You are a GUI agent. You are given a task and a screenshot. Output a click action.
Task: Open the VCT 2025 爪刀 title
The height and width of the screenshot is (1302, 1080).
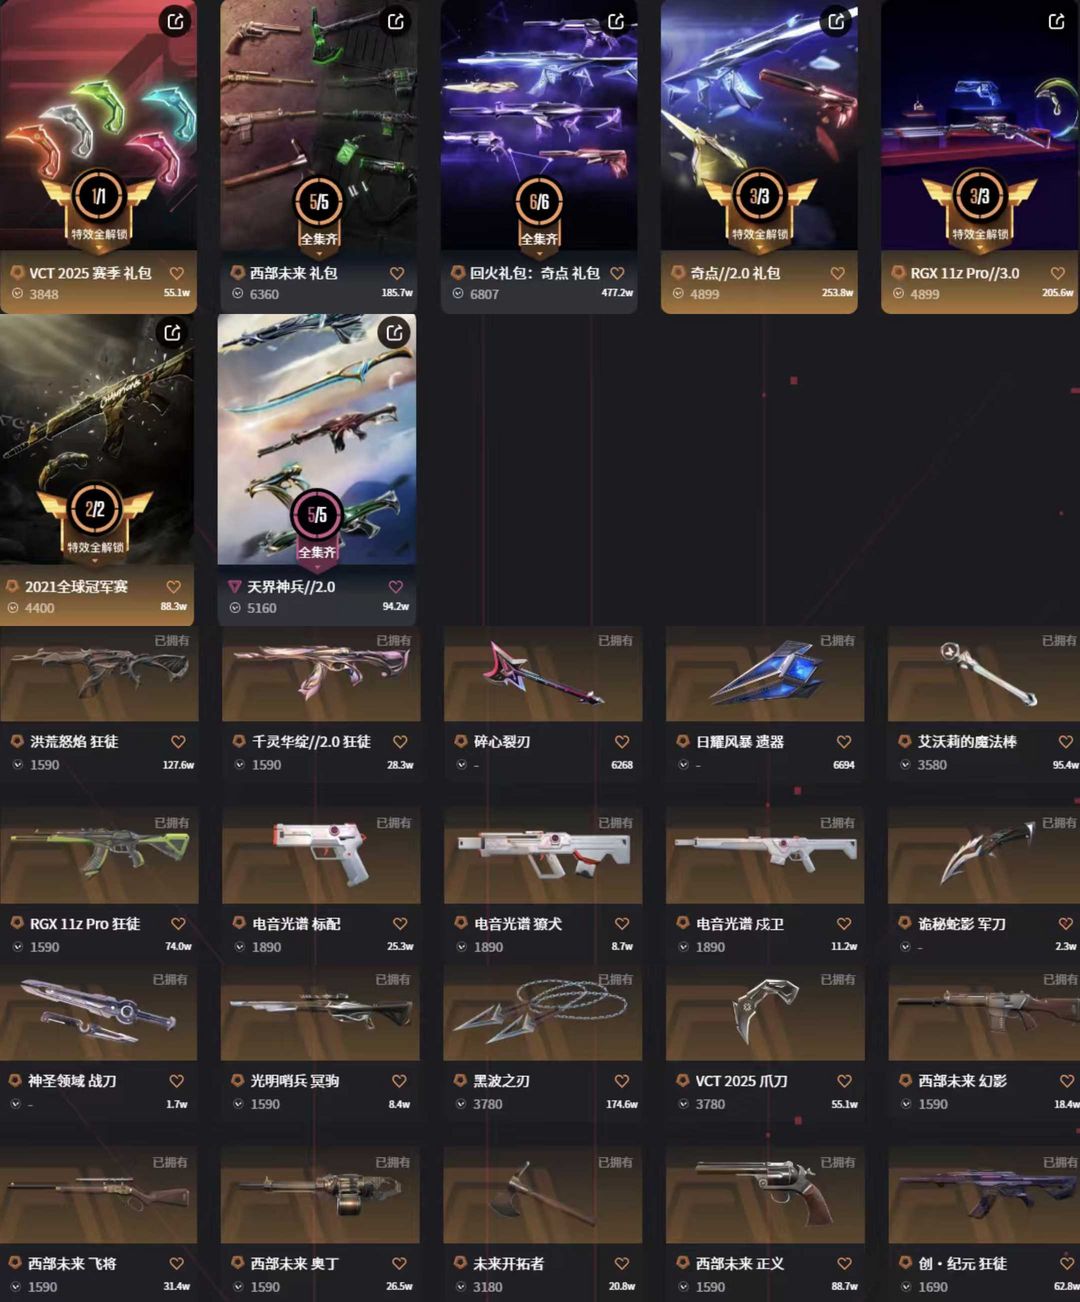(x=741, y=1081)
